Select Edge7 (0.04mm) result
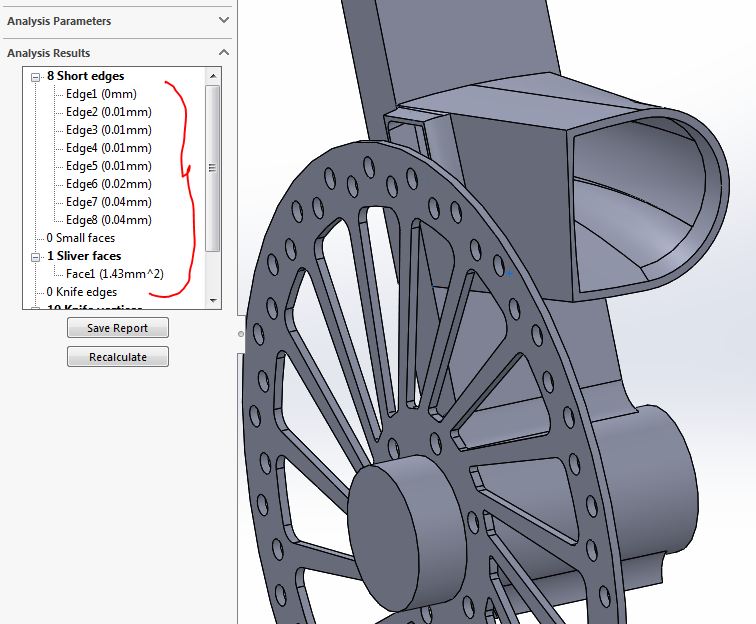 [x=108, y=202]
